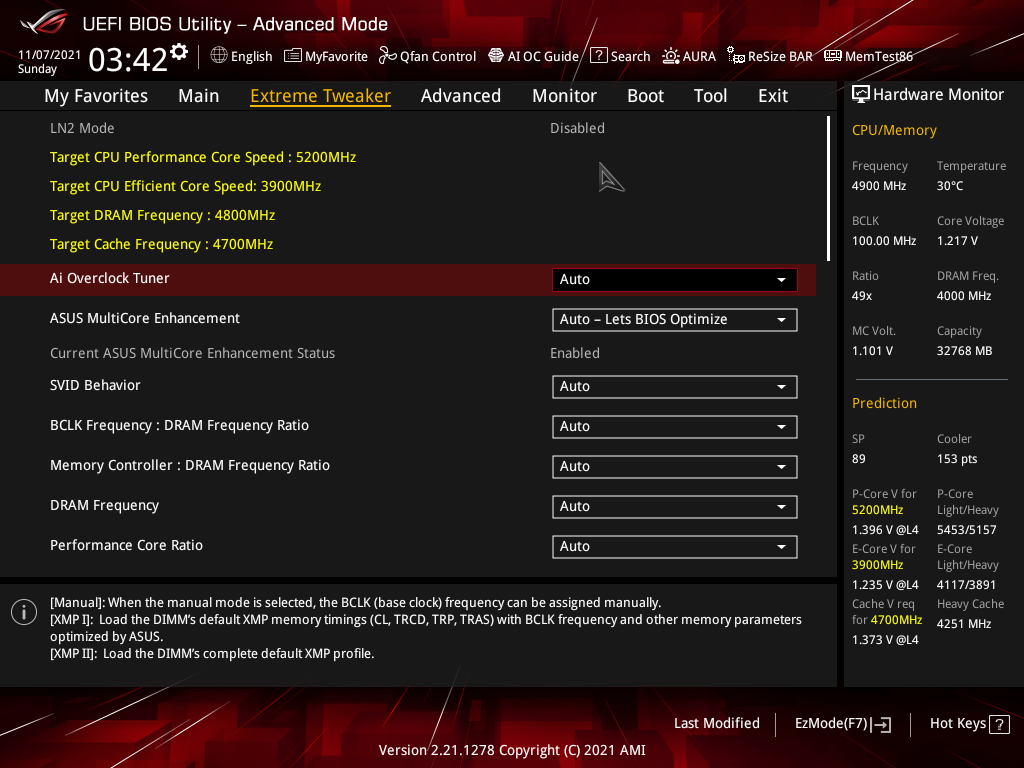Go to the Monitor tab
The height and width of the screenshot is (768, 1024).
pyautogui.click(x=564, y=96)
